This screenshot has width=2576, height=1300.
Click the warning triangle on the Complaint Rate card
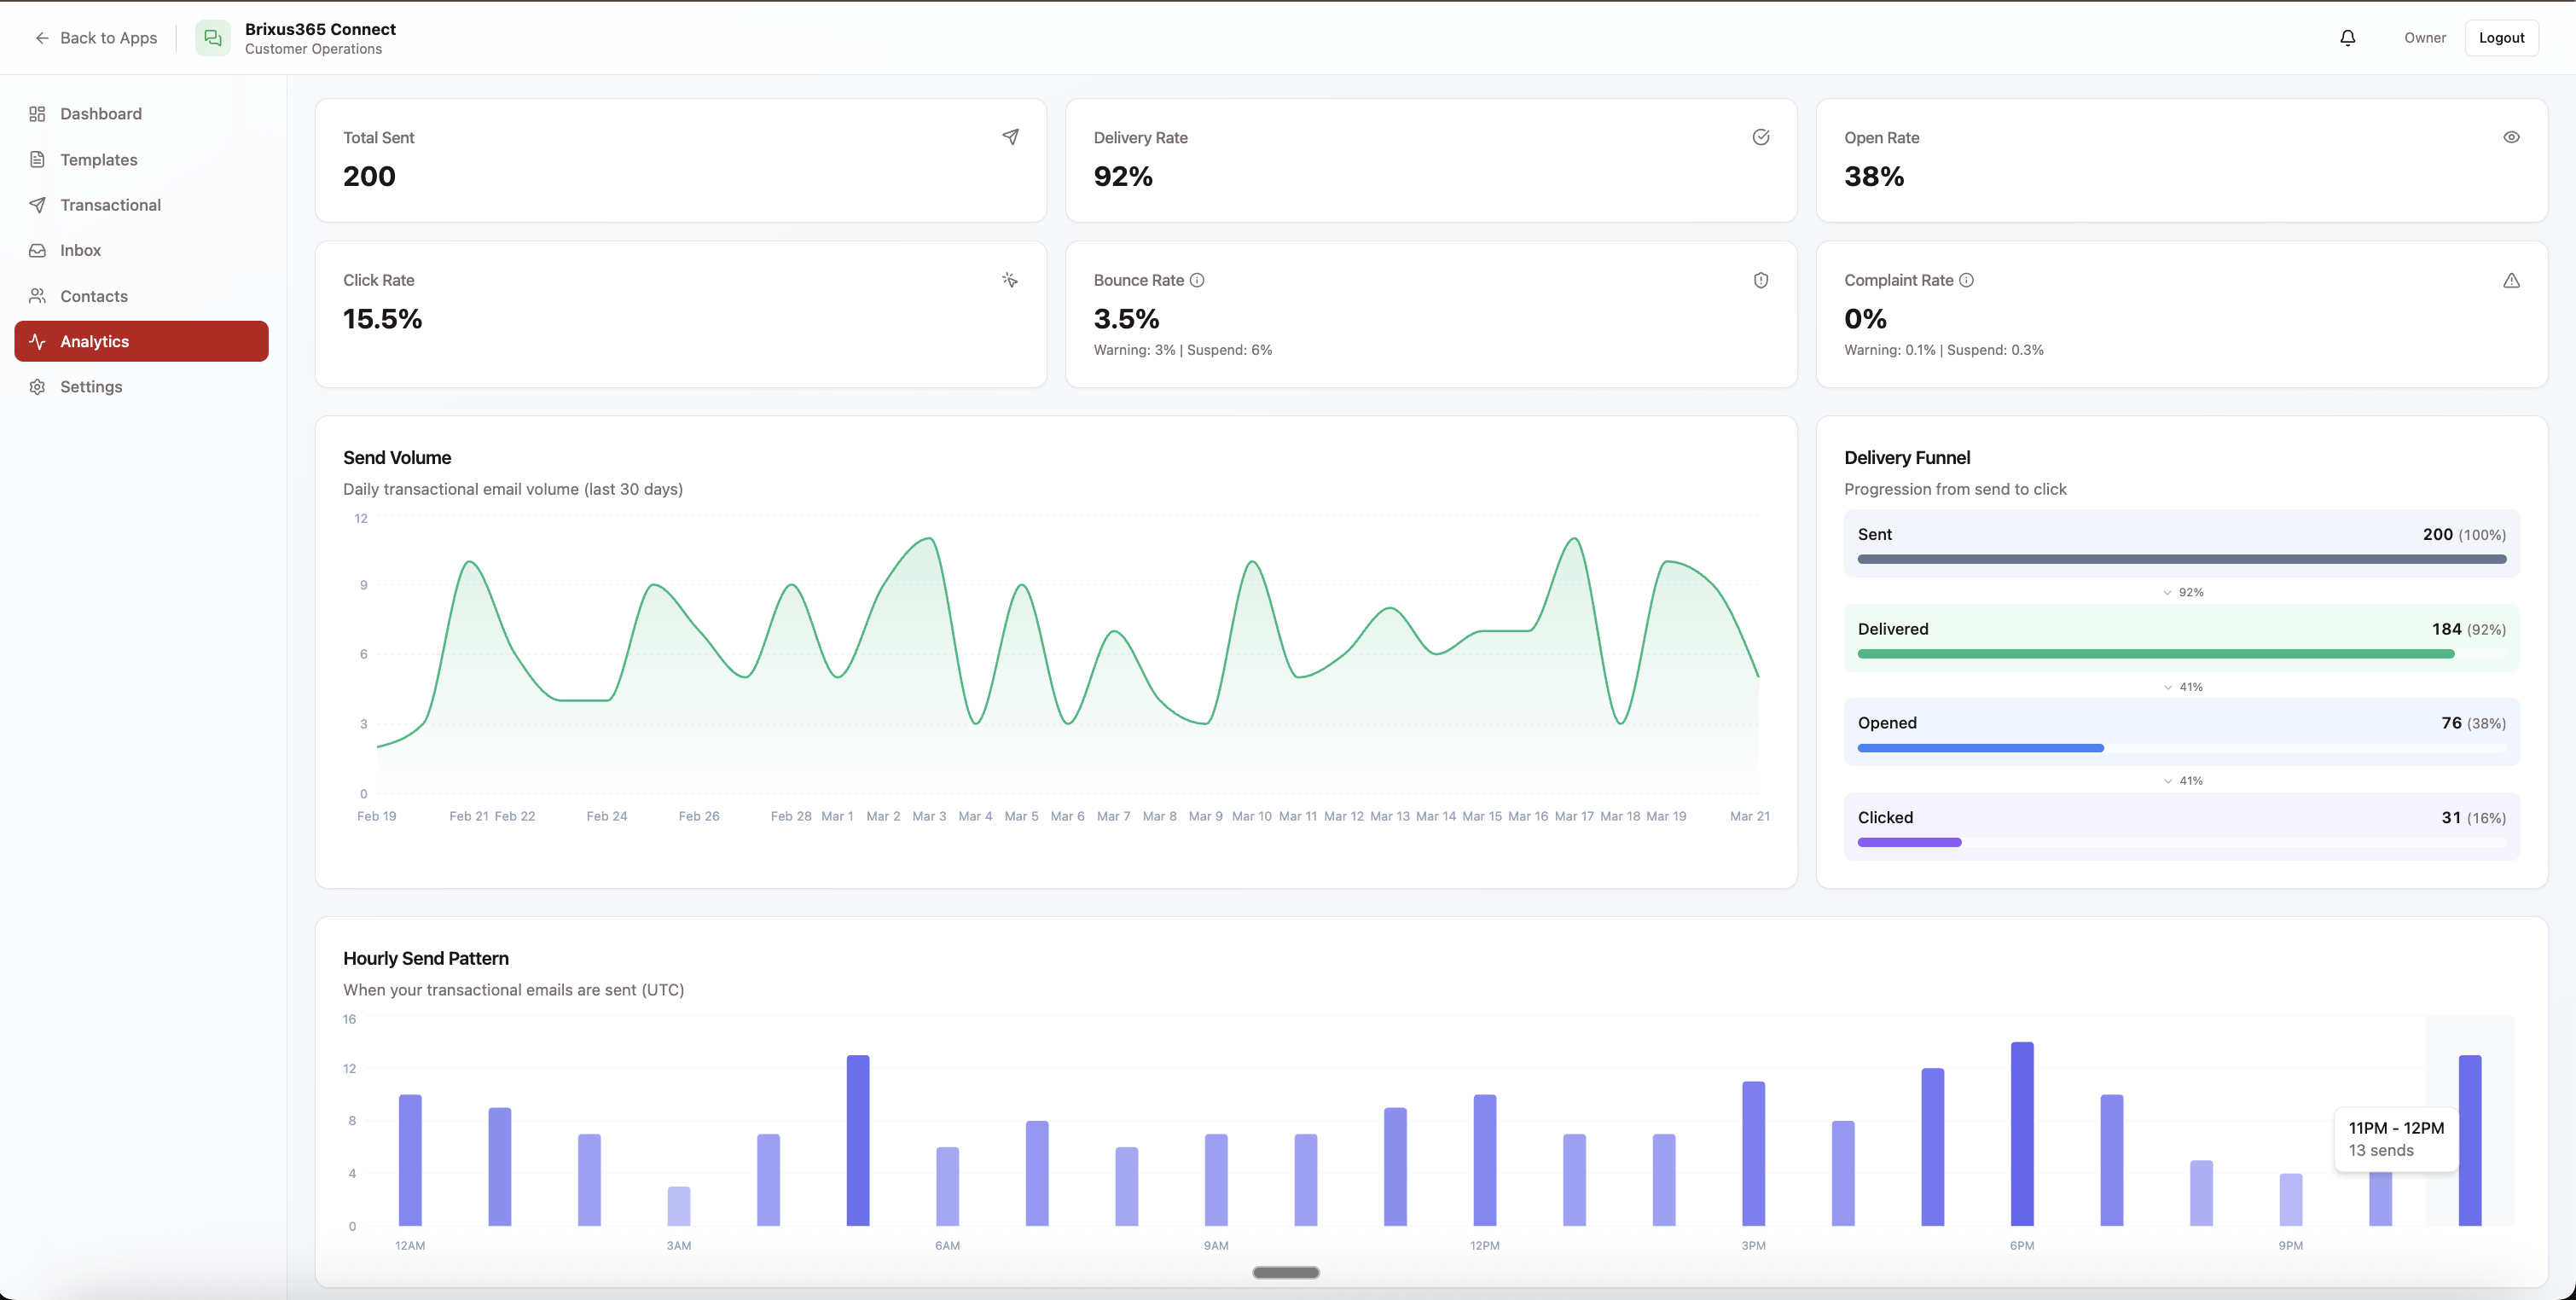(2511, 280)
